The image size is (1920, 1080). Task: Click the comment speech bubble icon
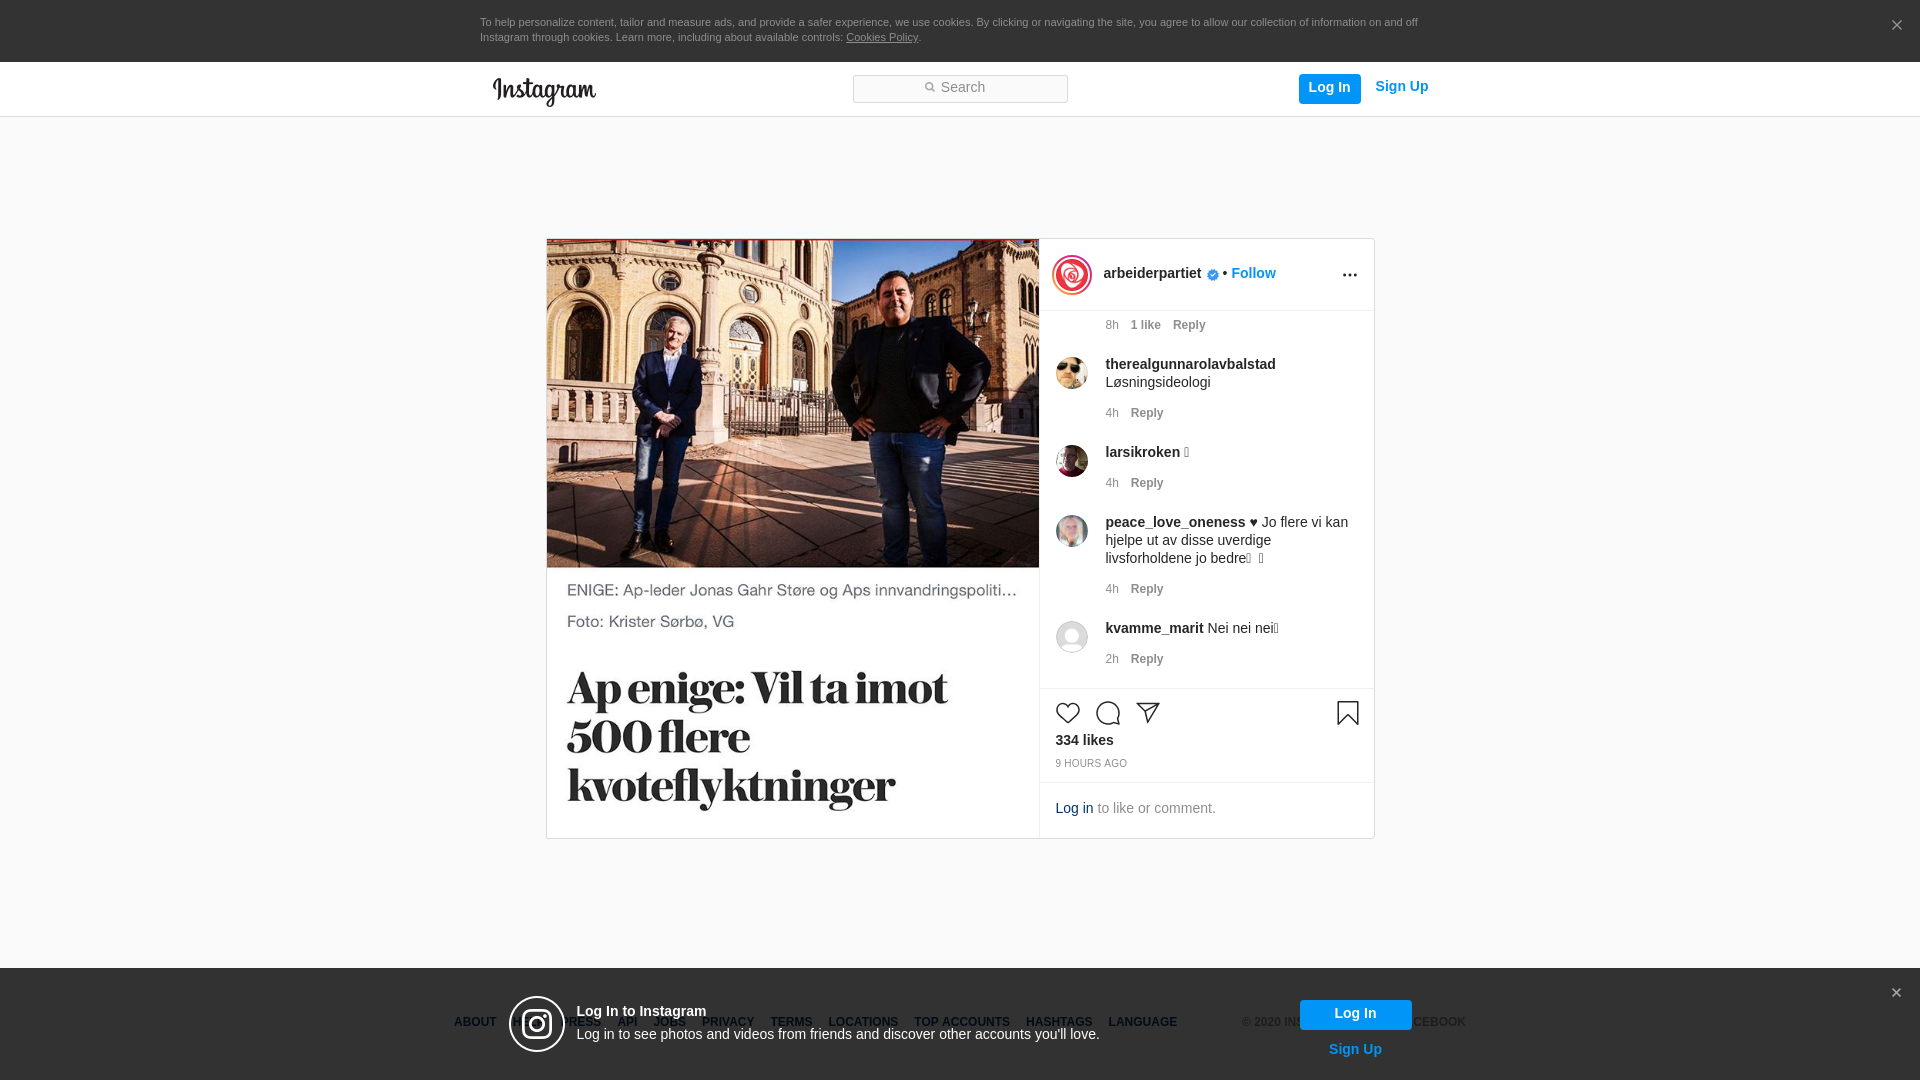click(x=1107, y=713)
